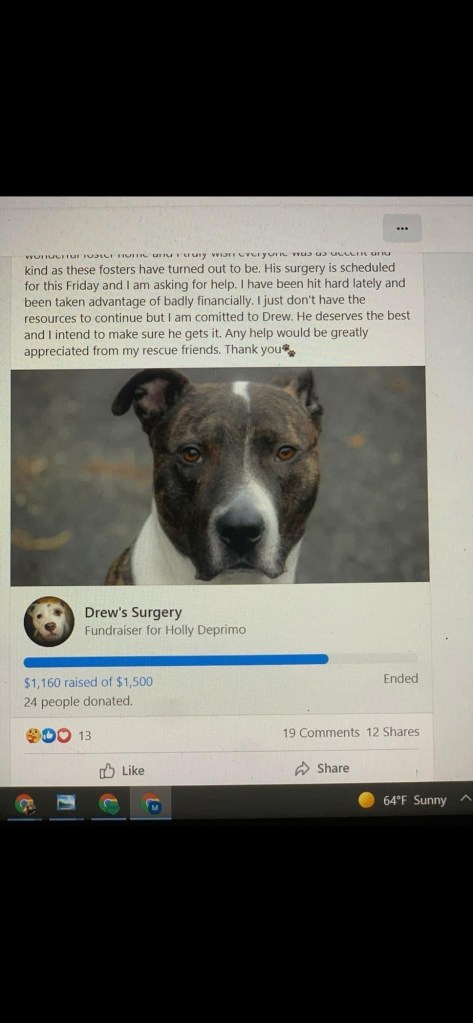Click the care emoji reaction icon
The width and height of the screenshot is (473, 1023).
pyautogui.click(x=33, y=736)
